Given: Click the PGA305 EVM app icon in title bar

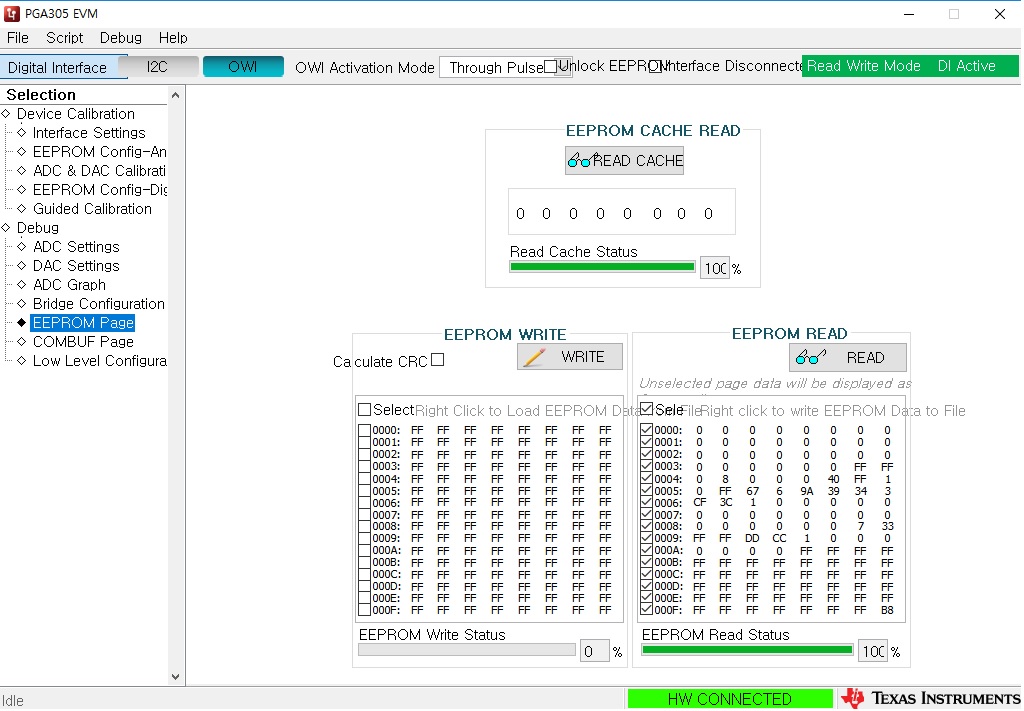Looking at the screenshot, I should tap(12, 13).
